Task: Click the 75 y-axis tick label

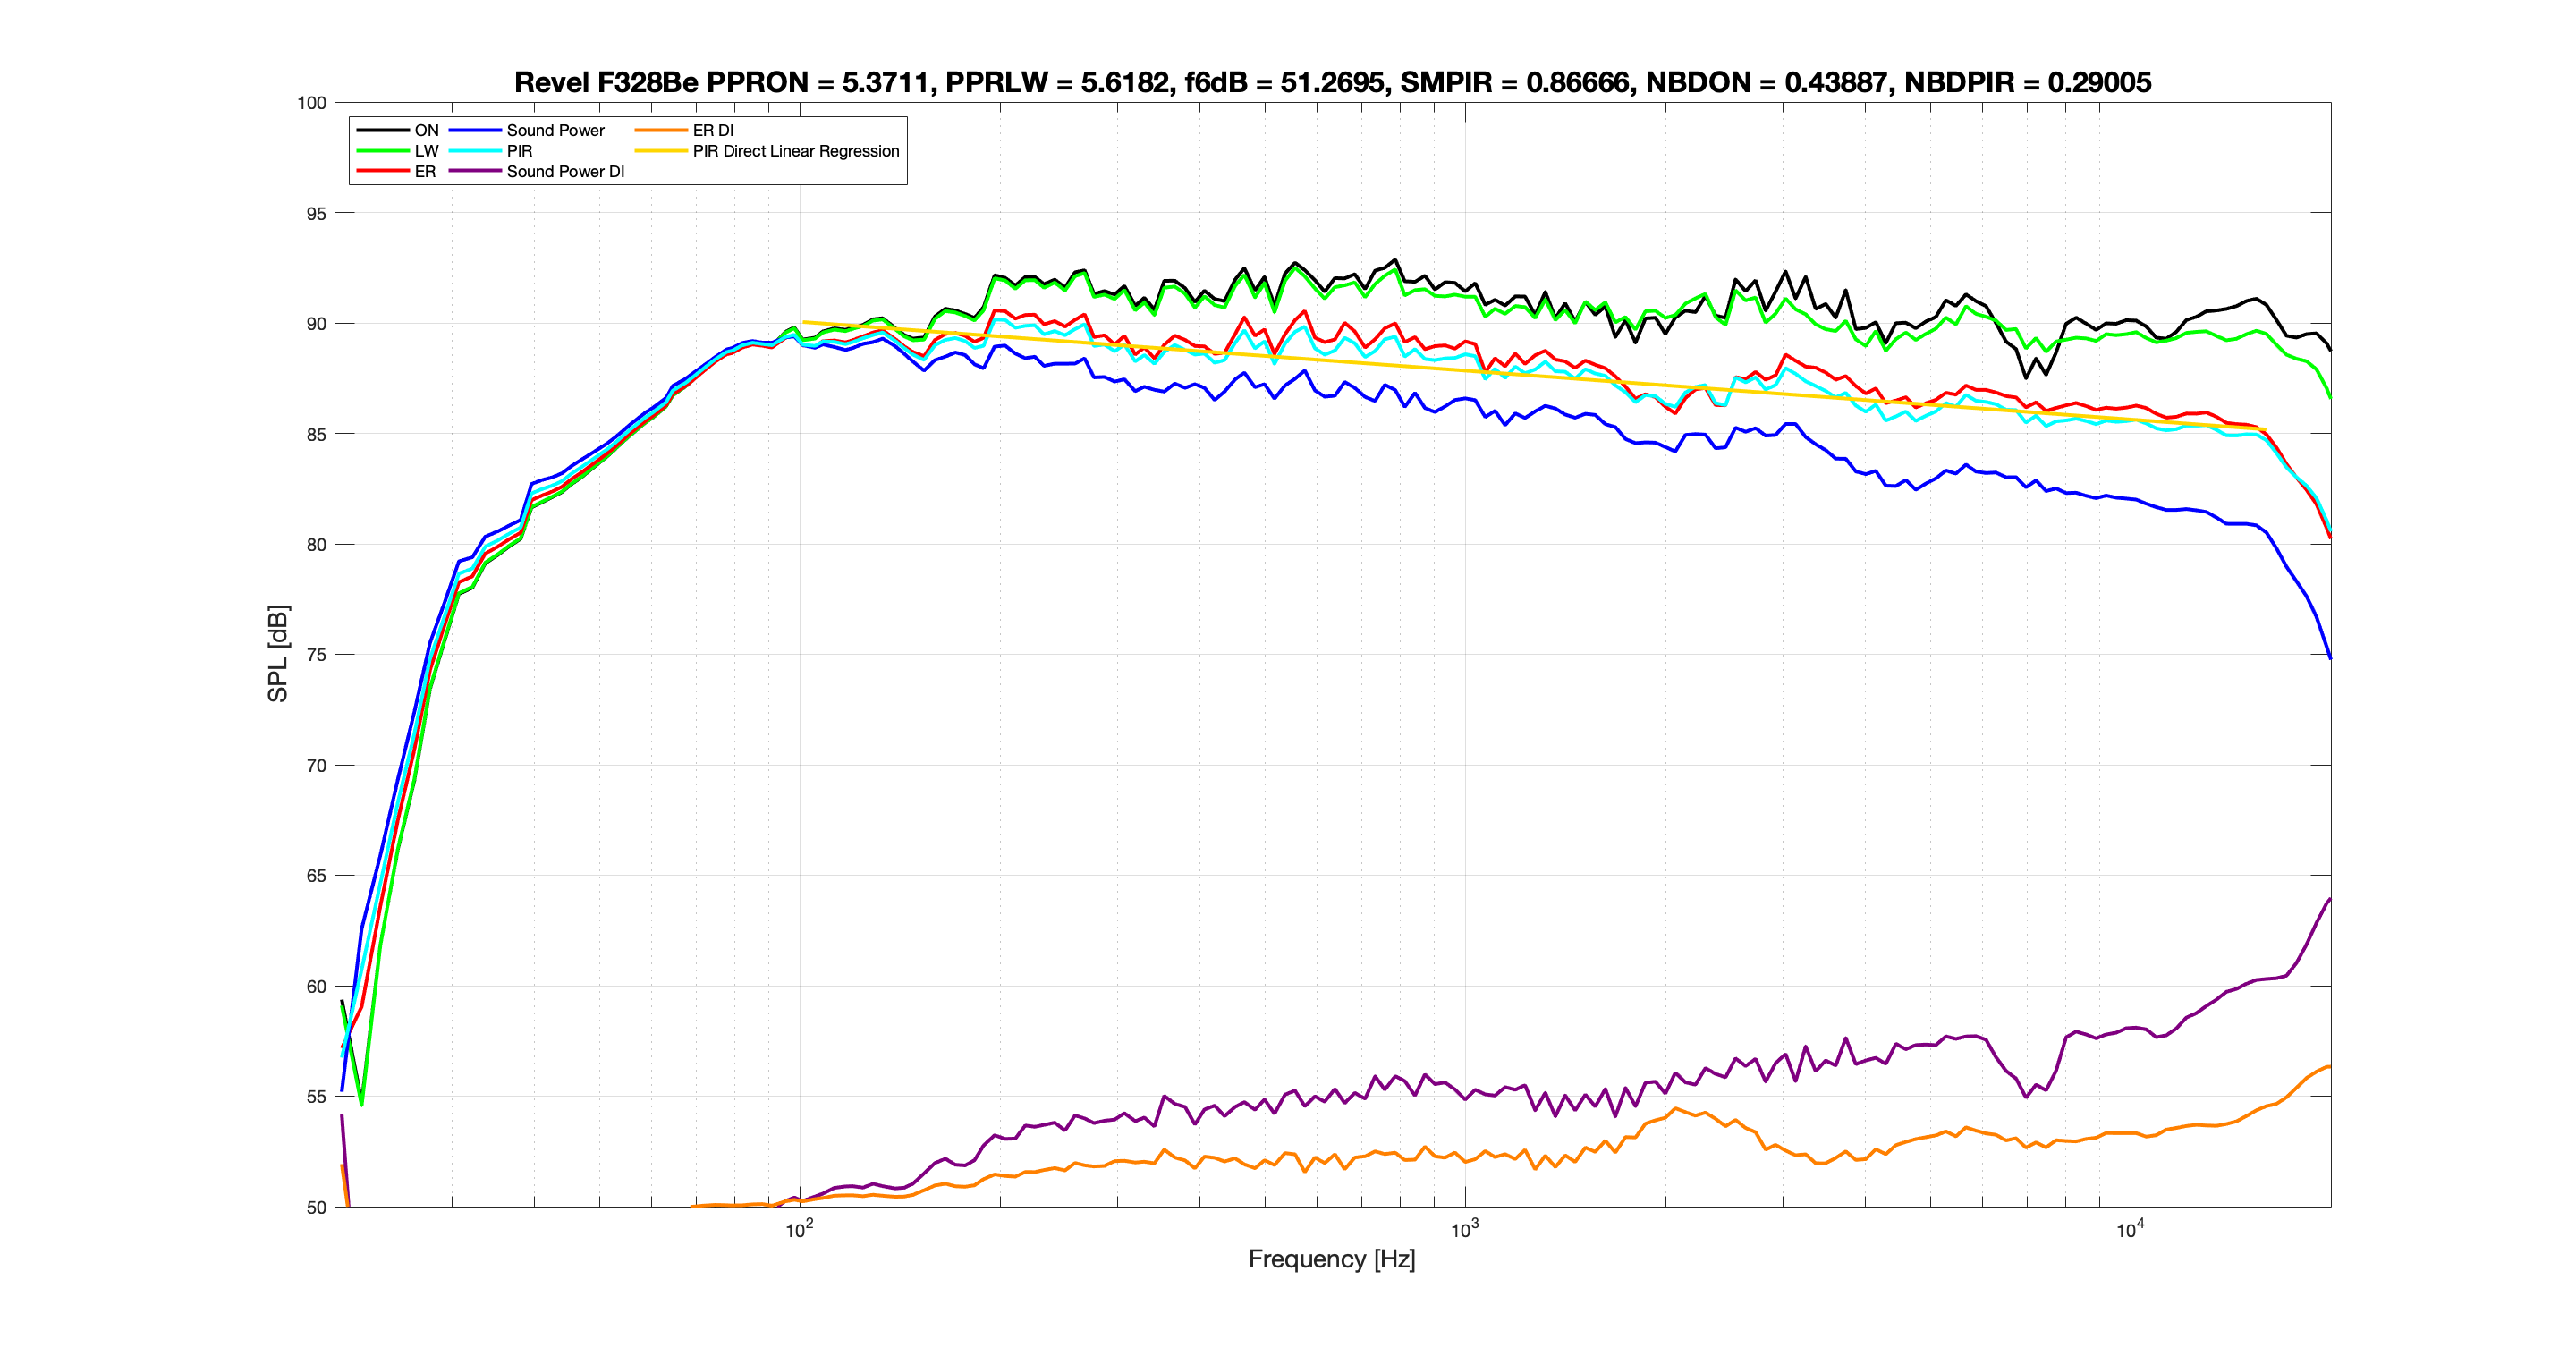Action: click(316, 655)
